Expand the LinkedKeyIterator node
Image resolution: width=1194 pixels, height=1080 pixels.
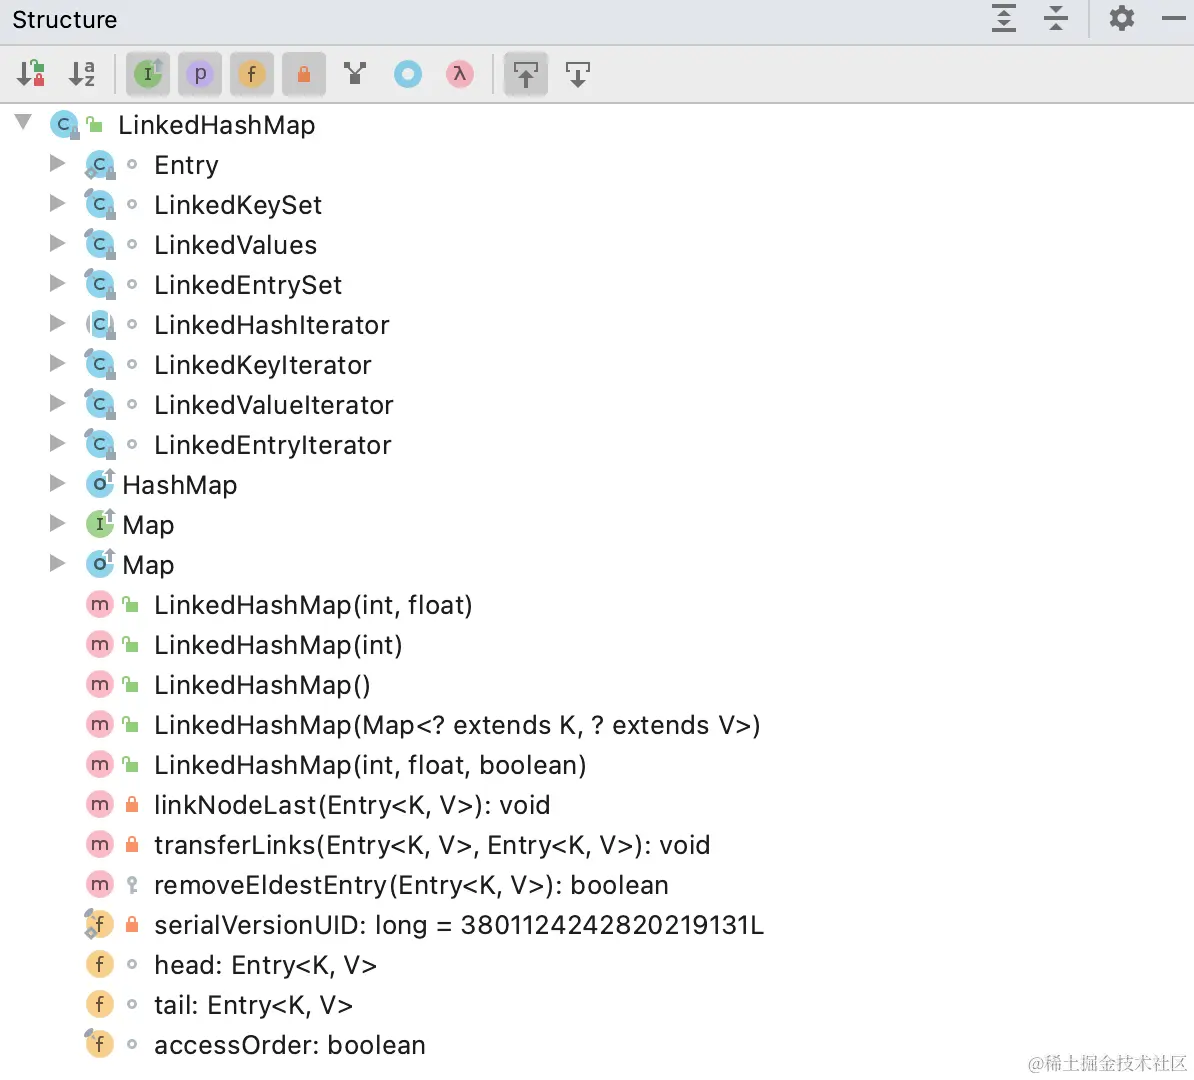[57, 363]
